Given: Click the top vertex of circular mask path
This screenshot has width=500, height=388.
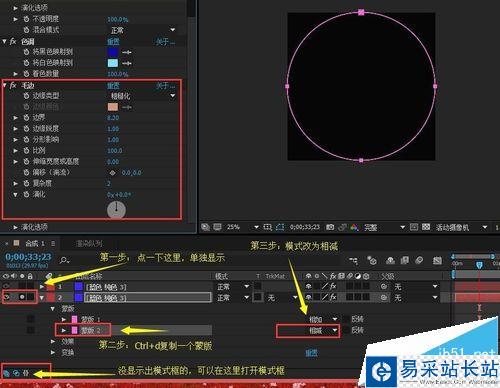Looking at the screenshot, I should pos(361,12).
